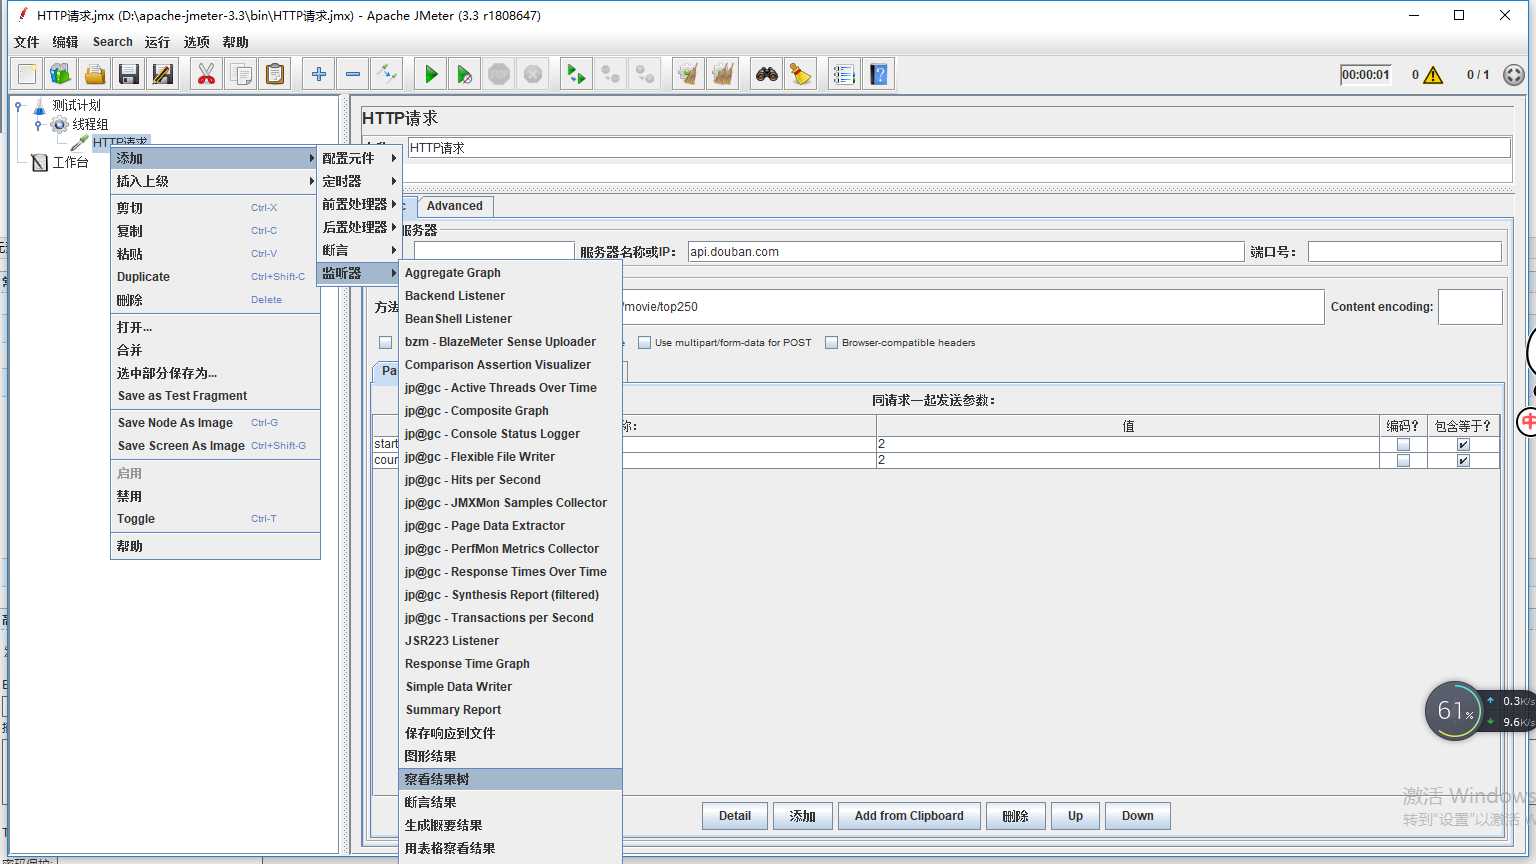Click the Open file folder icon
Screen dimensions: 1536x864
click(x=95, y=74)
